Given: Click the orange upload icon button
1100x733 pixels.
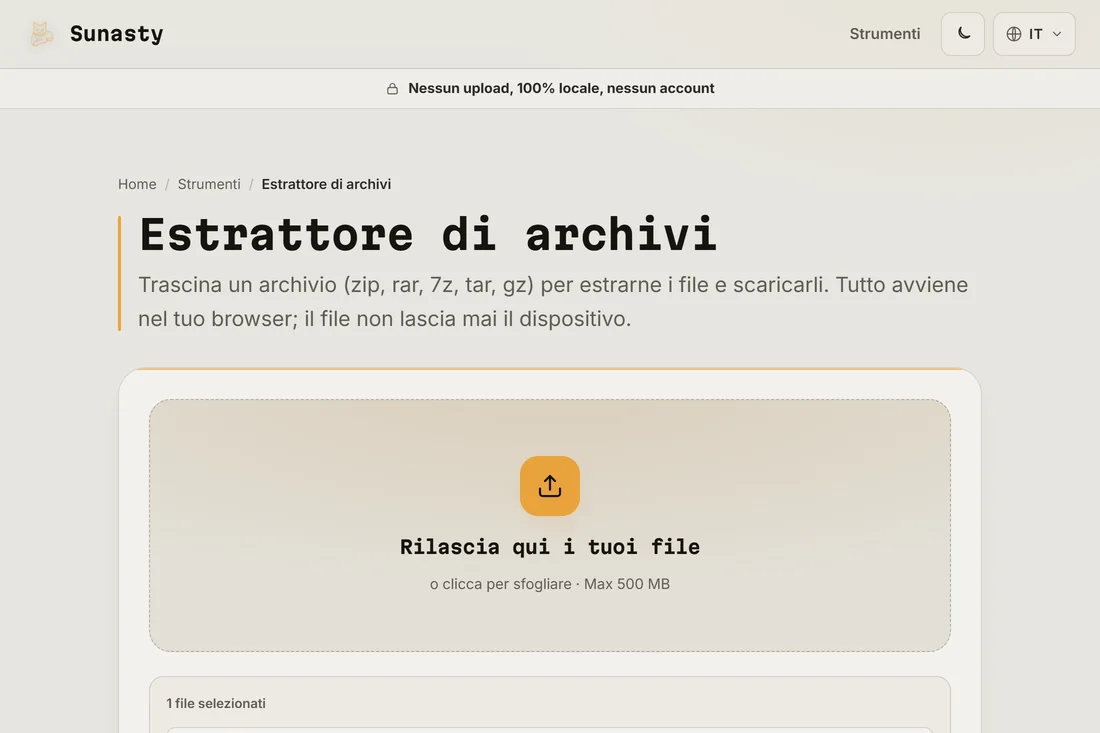Looking at the screenshot, I should (550, 486).
